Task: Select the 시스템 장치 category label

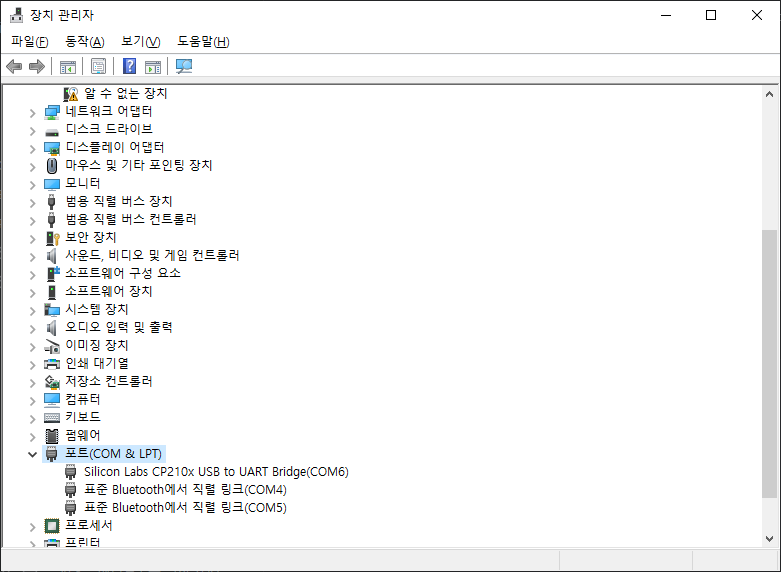Action: point(97,309)
